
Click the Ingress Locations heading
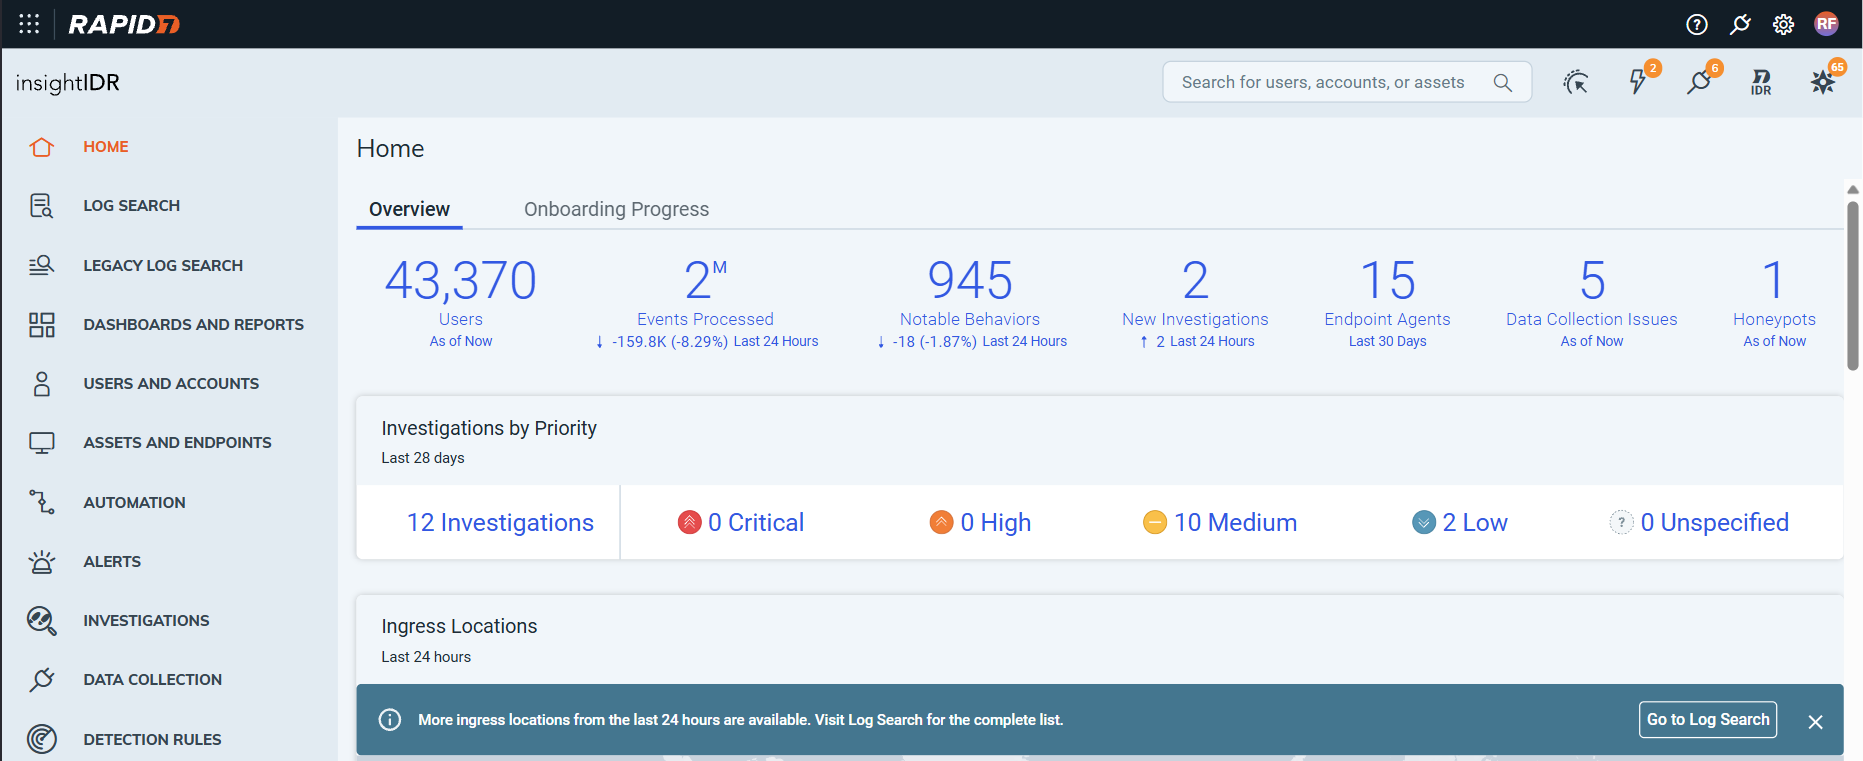(x=459, y=626)
